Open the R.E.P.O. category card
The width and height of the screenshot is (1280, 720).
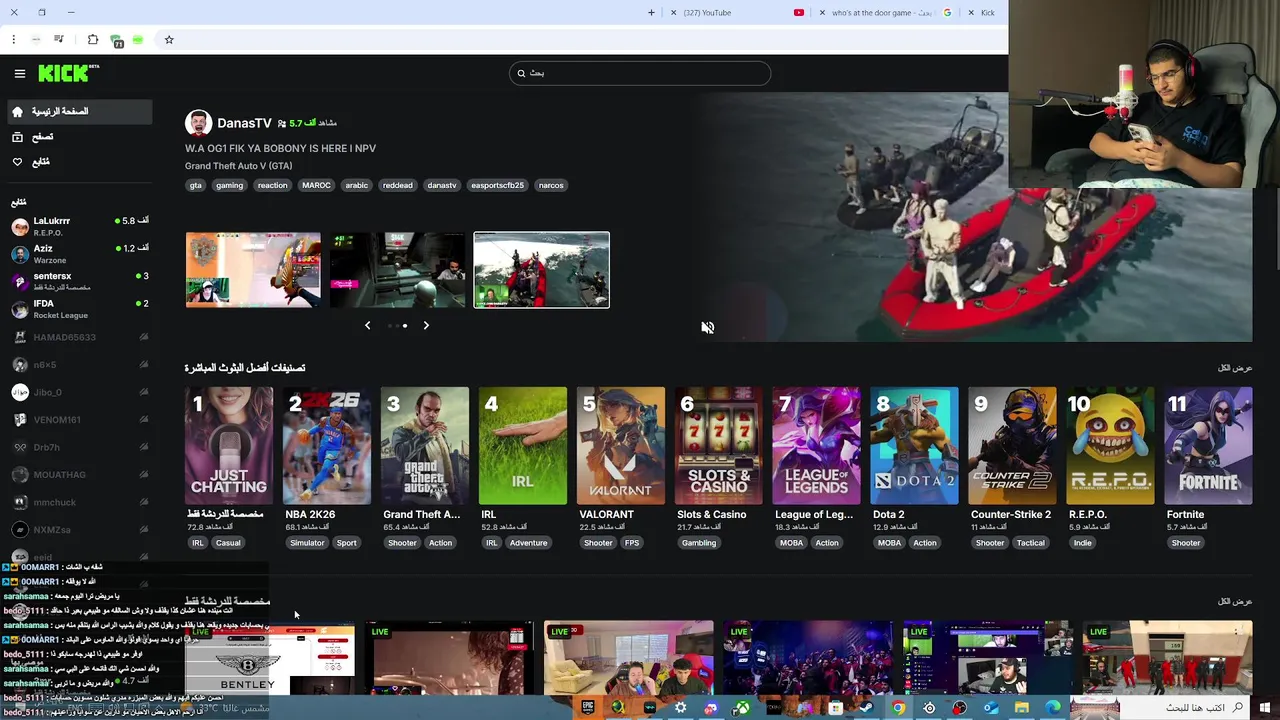[x=1111, y=446]
